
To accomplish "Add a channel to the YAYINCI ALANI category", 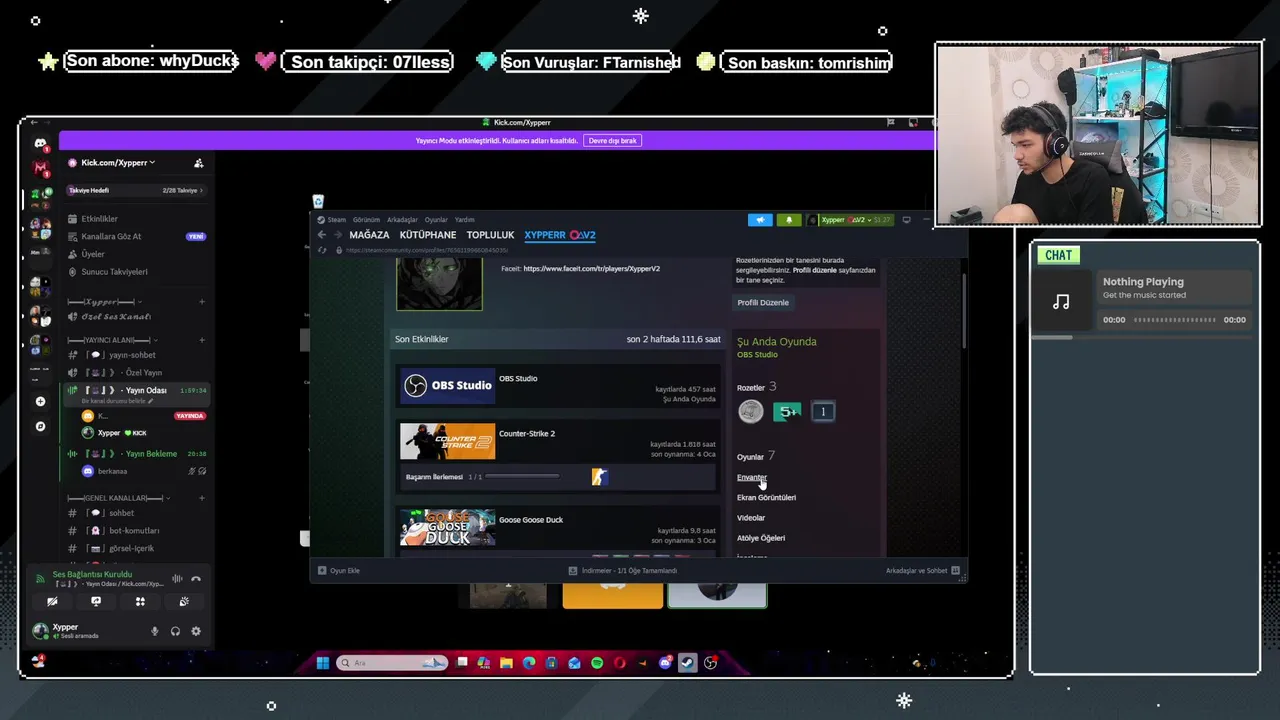I will [202, 340].
